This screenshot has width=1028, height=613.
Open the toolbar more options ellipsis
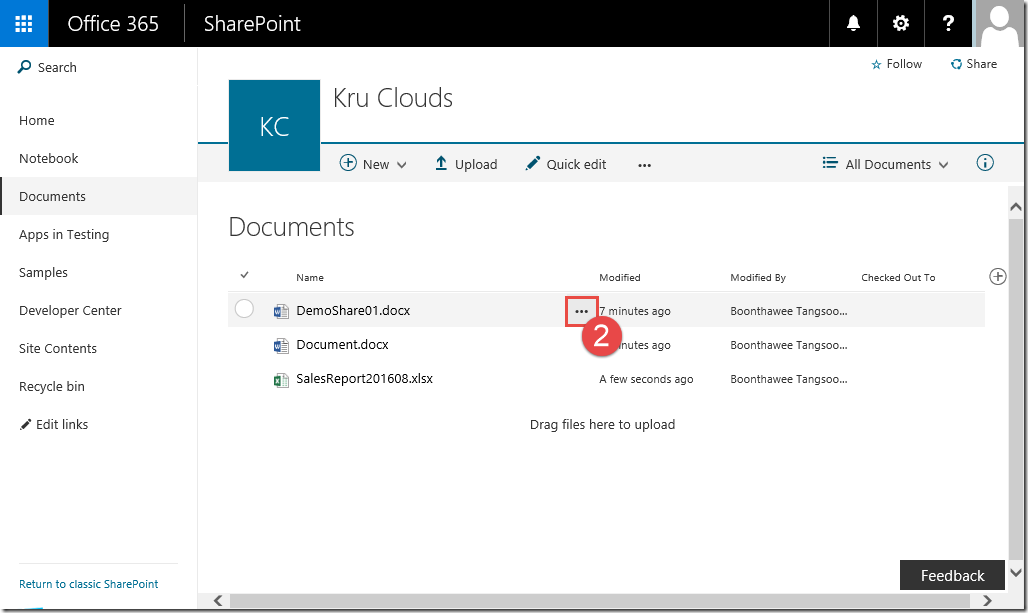(644, 165)
